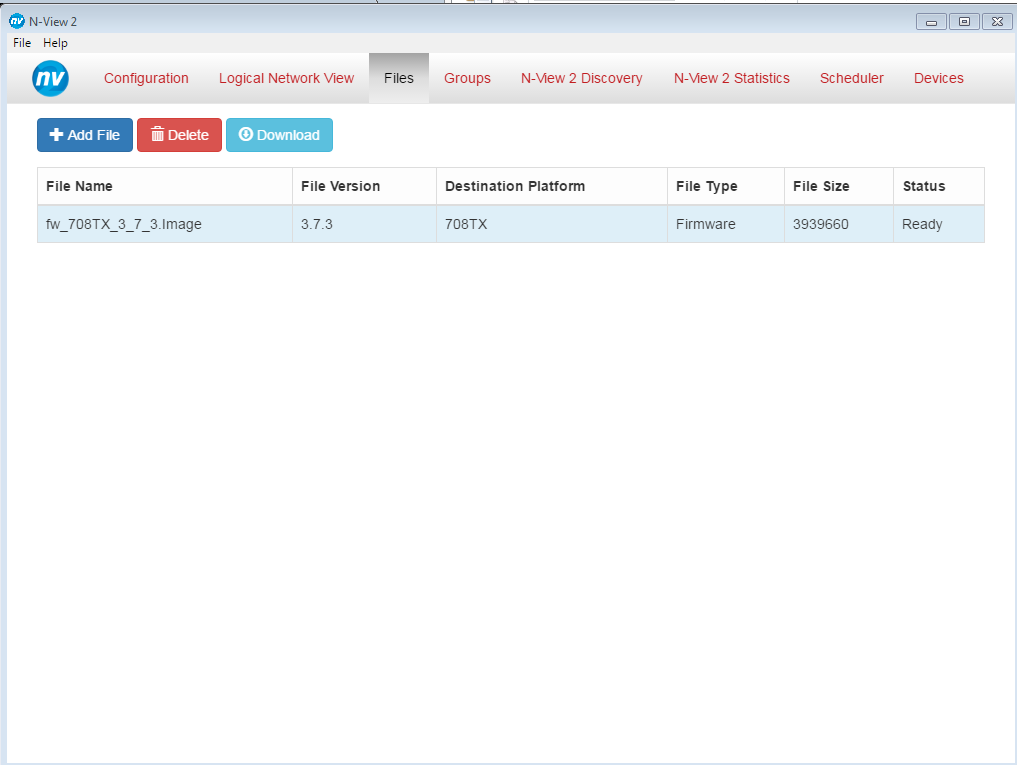The height and width of the screenshot is (765, 1017).
Task: Click the Firmware file type cell
Action: (726, 225)
